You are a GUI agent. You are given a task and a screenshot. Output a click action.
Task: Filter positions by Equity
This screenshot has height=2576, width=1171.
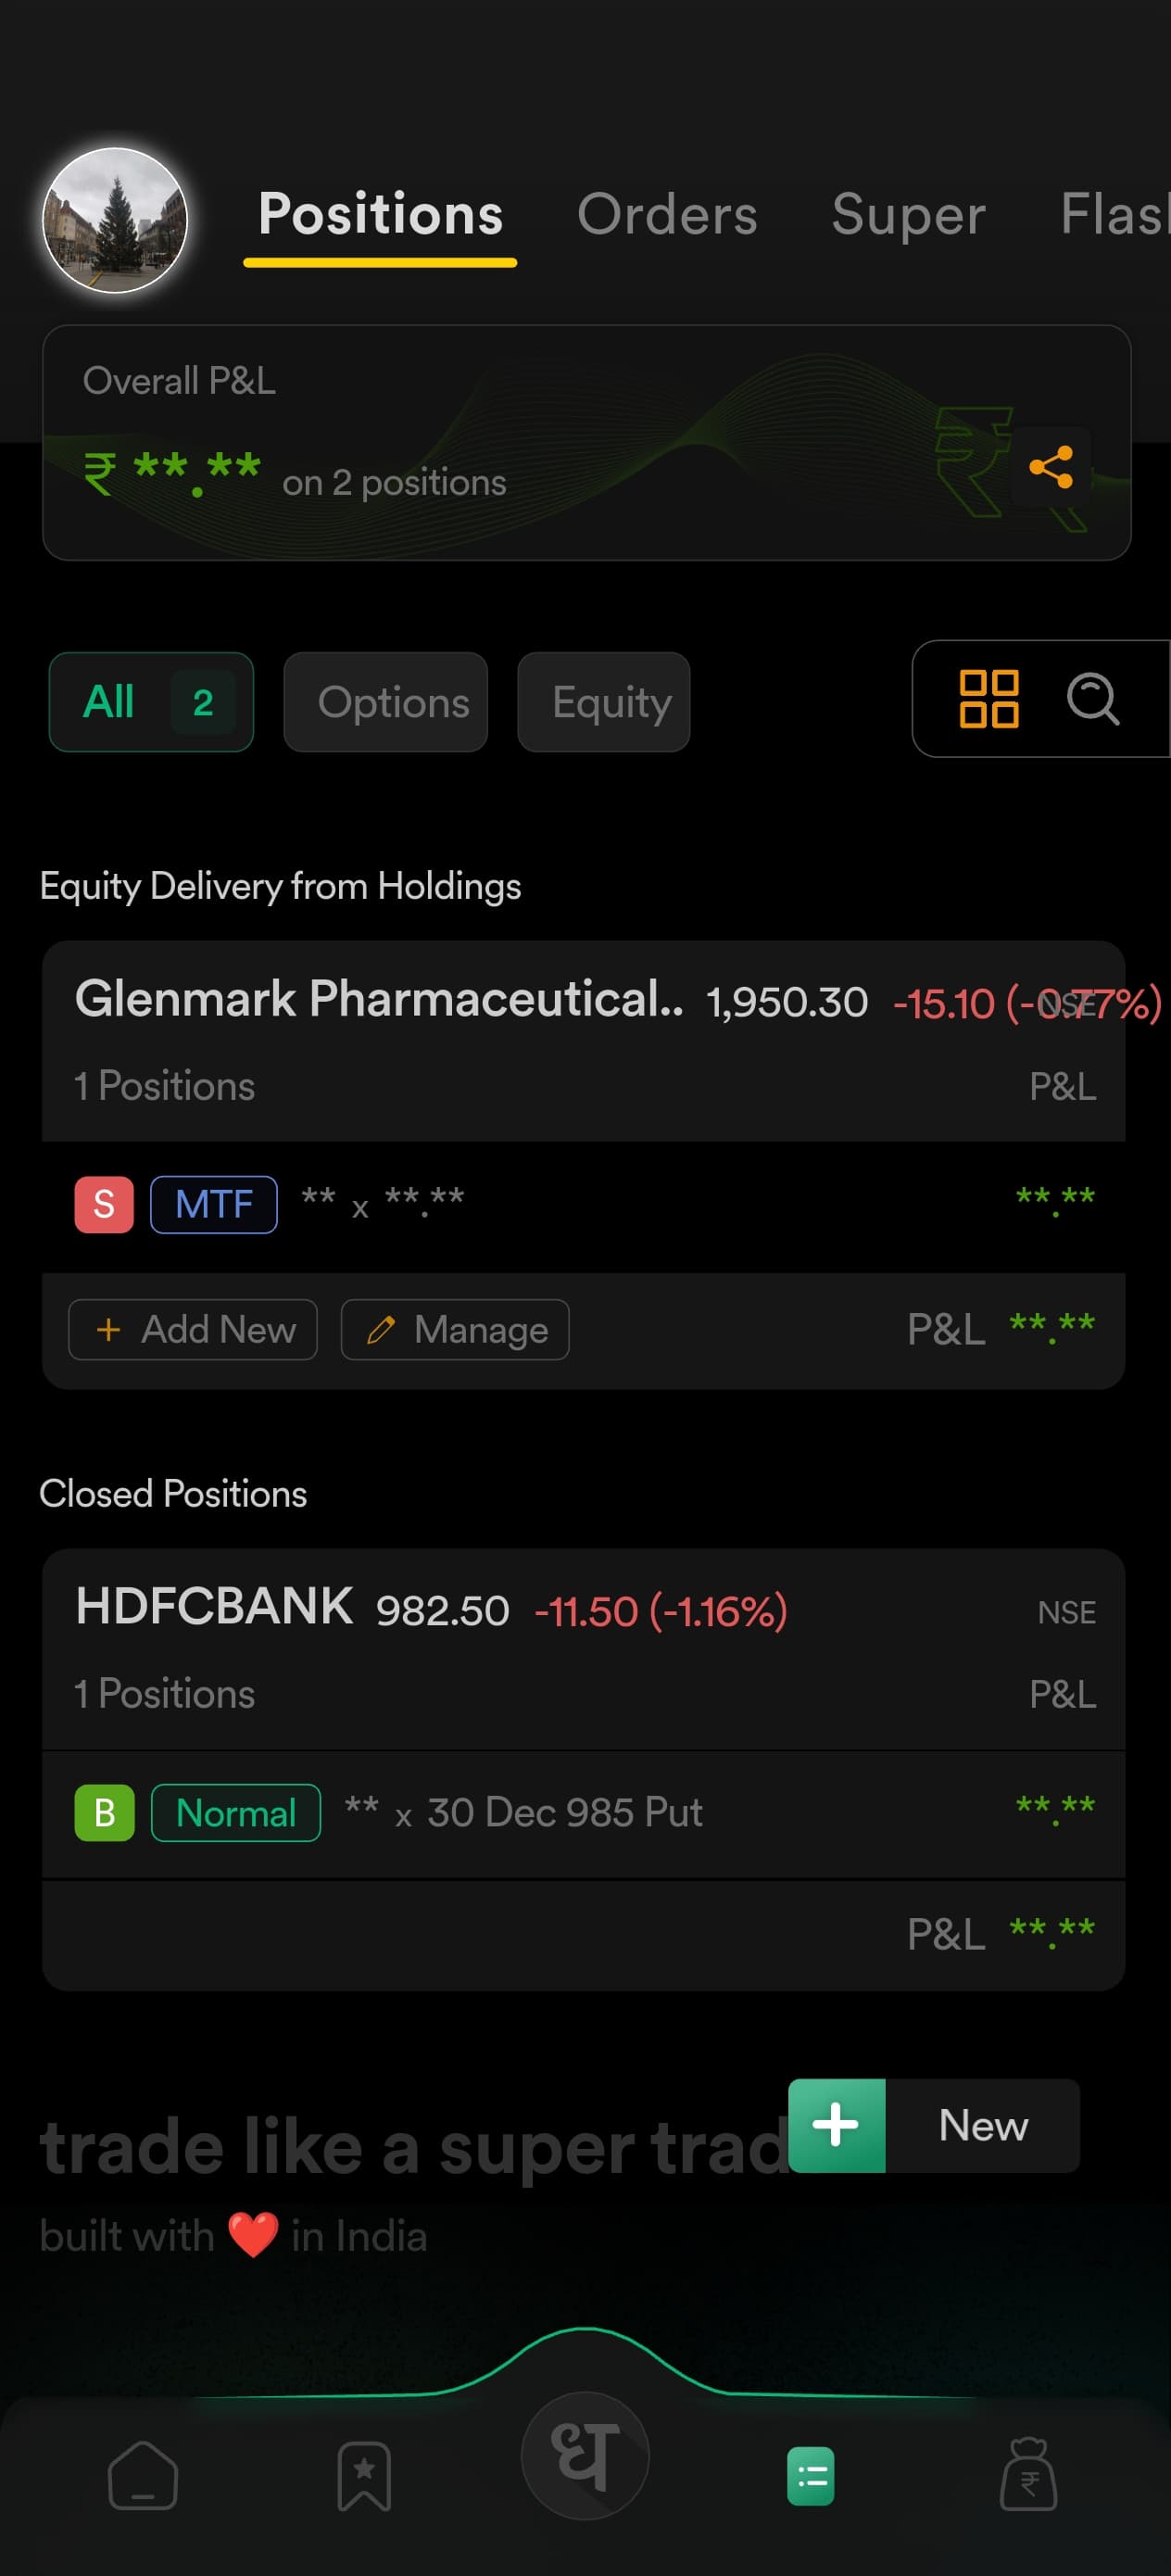coord(604,702)
